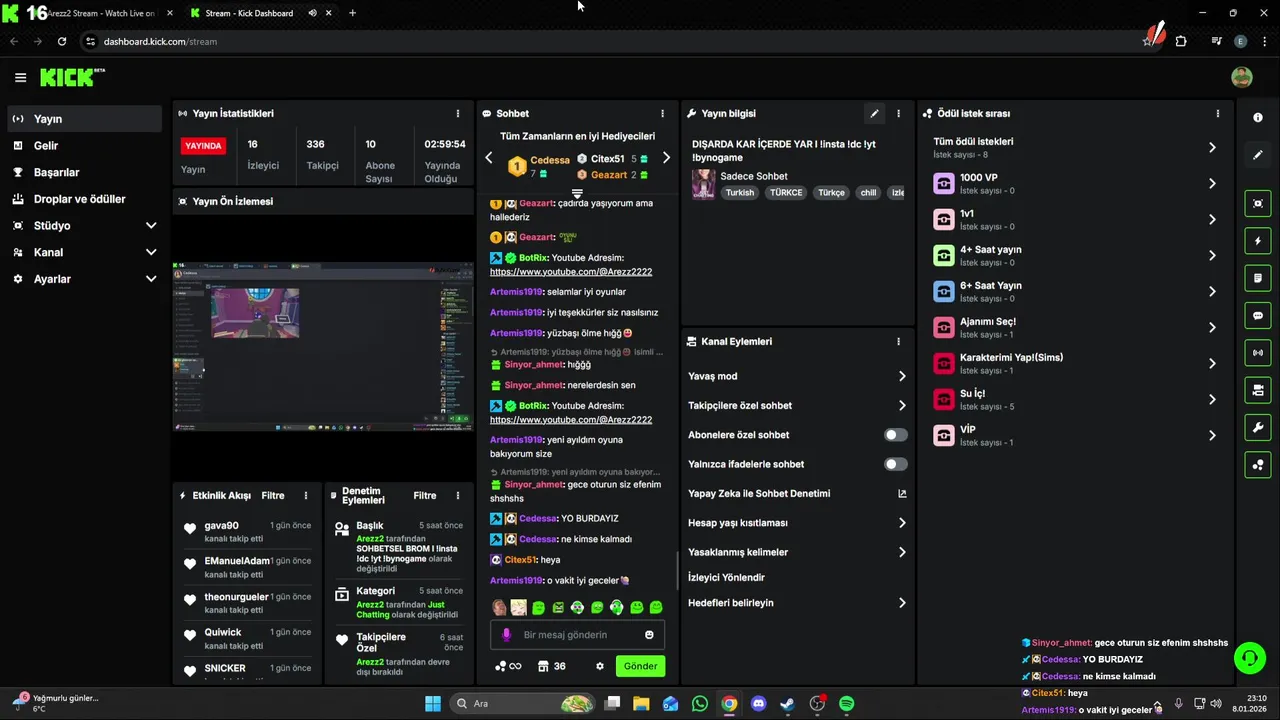Open Ödül istek sırası three-dot menu
This screenshot has width=1280, height=720.
click(x=1217, y=113)
